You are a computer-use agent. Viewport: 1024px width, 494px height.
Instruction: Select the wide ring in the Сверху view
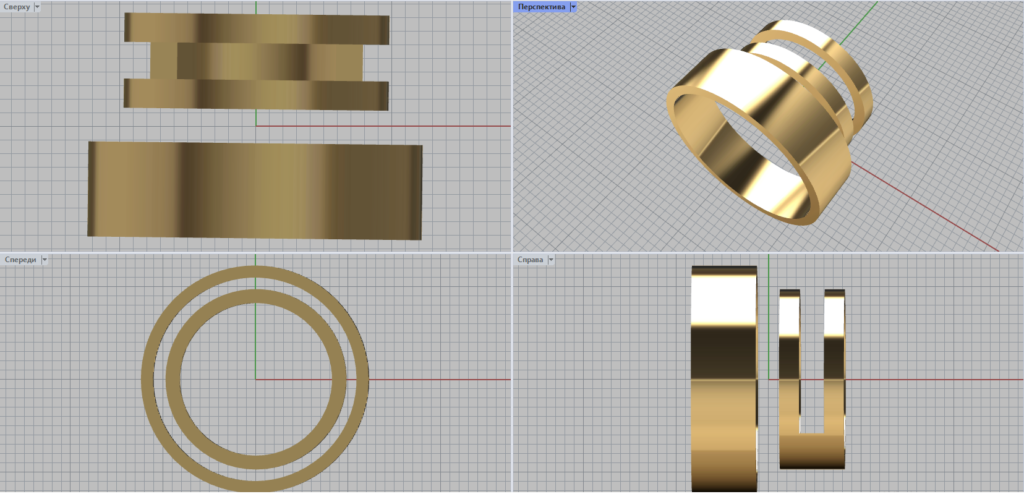pyautogui.click(x=255, y=189)
